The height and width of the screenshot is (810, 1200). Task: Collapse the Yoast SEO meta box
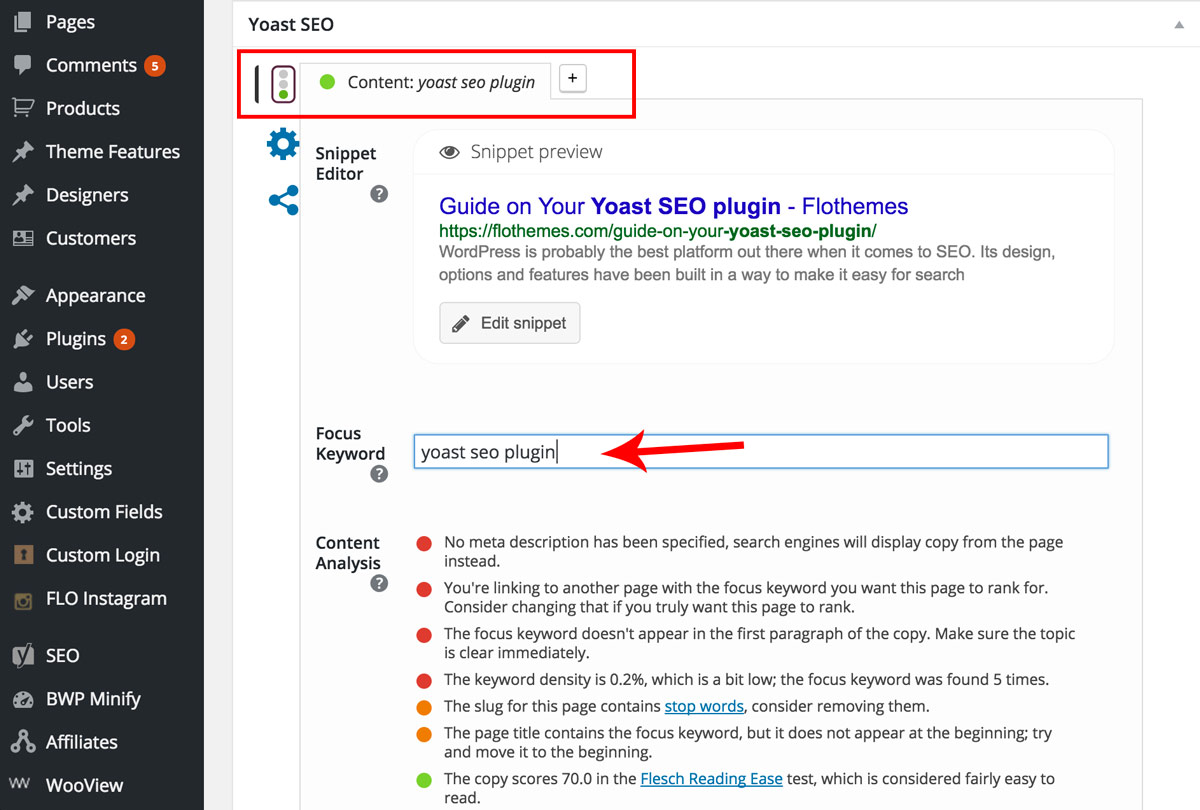pos(1179,24)
